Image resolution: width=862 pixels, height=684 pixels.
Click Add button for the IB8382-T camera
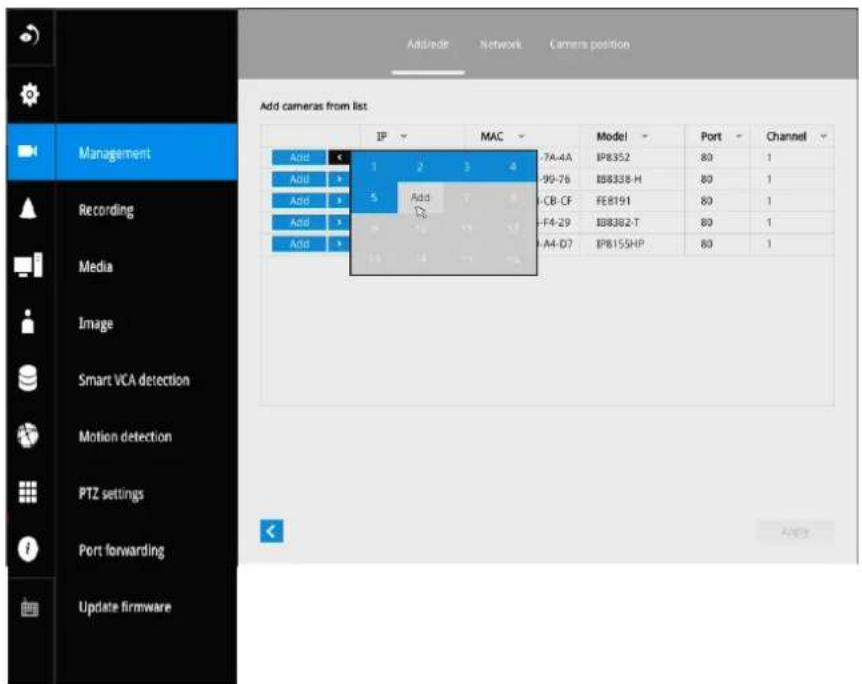[300, 222]
